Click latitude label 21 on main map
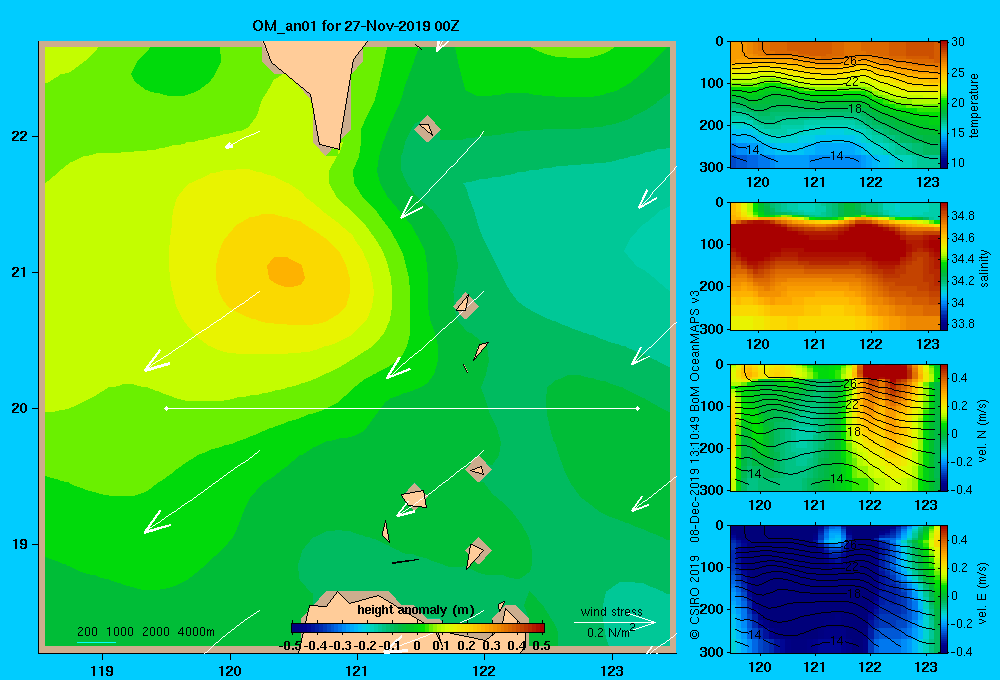Screen dimensions: 1000x680 20,272
